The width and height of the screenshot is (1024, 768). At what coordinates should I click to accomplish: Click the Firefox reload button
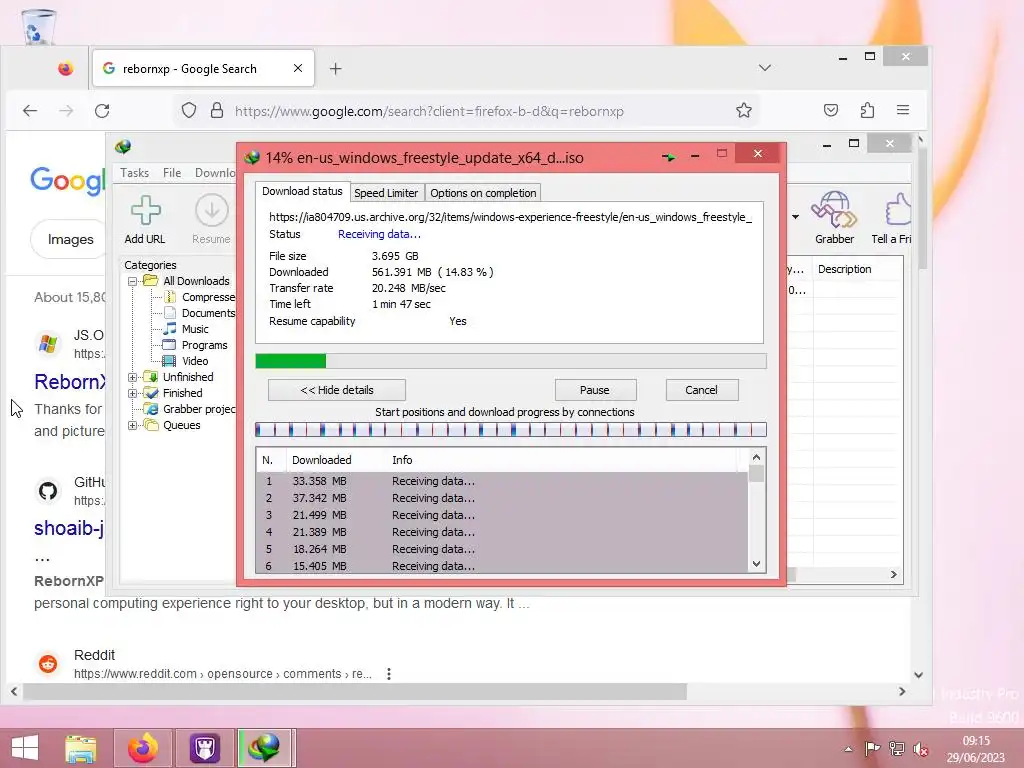click(x=102, y=111)
